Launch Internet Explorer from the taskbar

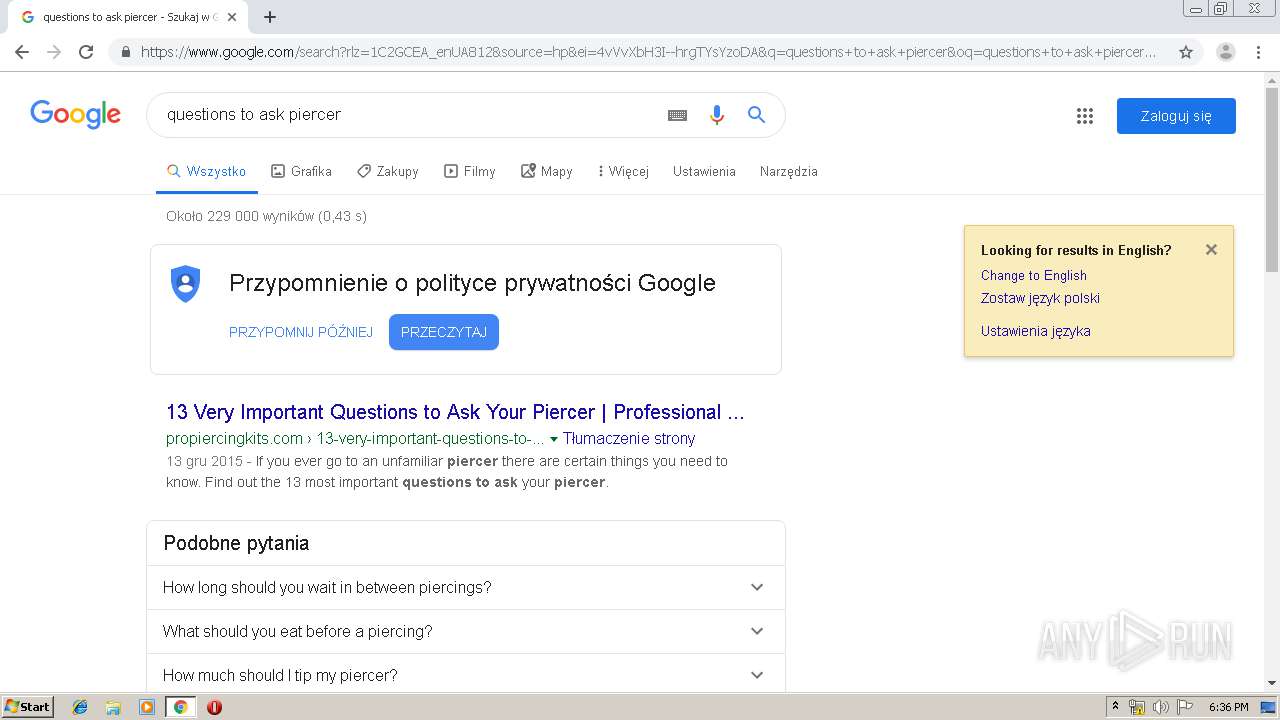[x=80, y=707]
